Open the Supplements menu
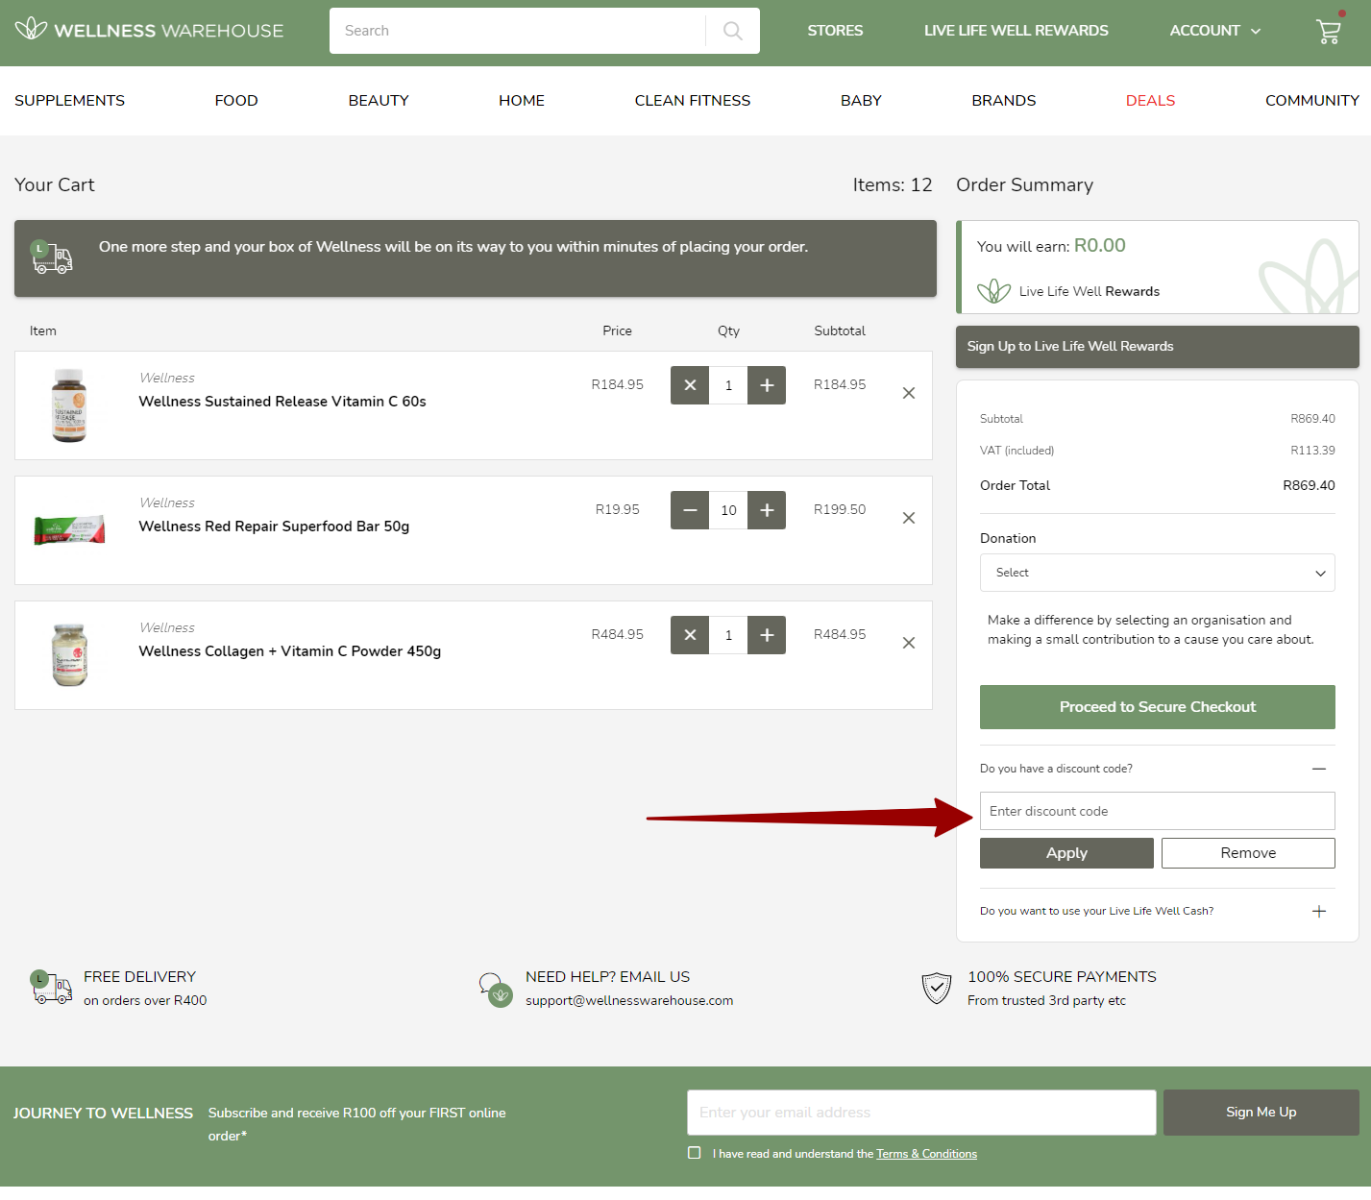Viewport: 1371px width, 1200px height. coord(70,100)
